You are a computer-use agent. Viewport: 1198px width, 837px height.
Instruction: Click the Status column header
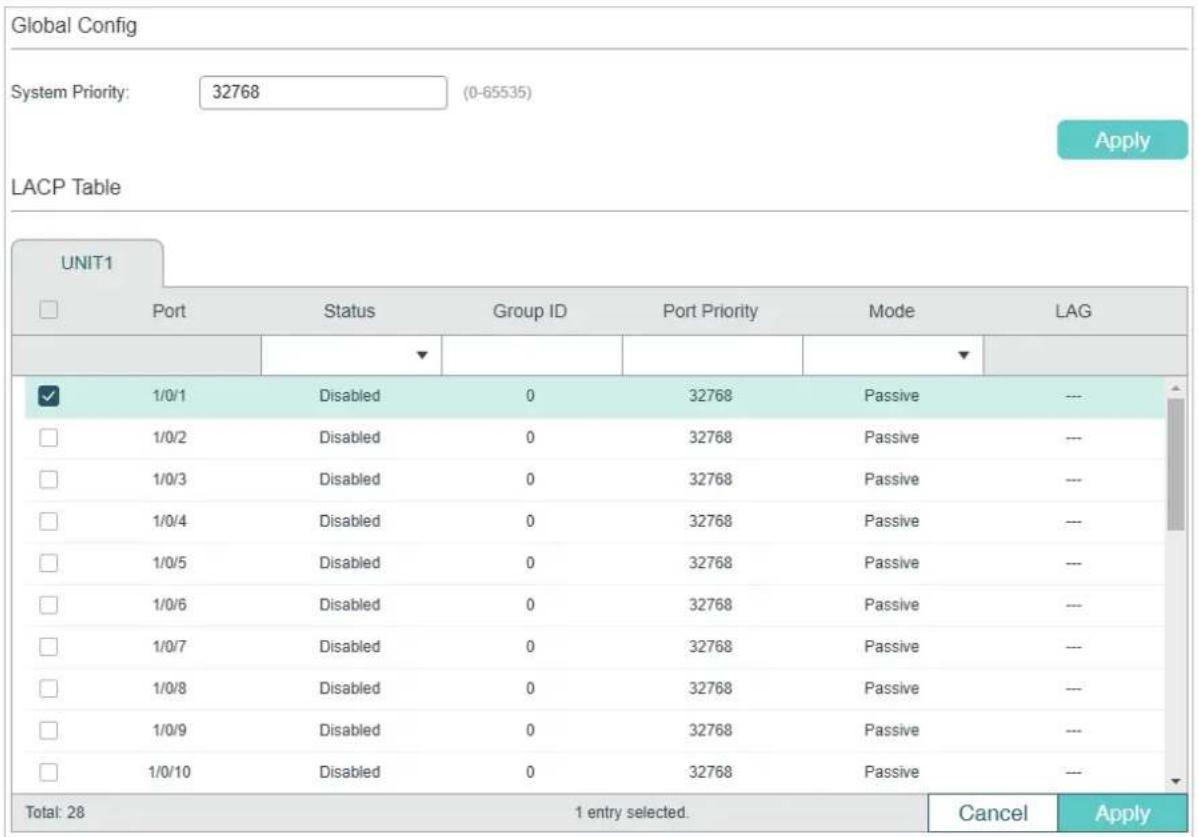349,311
